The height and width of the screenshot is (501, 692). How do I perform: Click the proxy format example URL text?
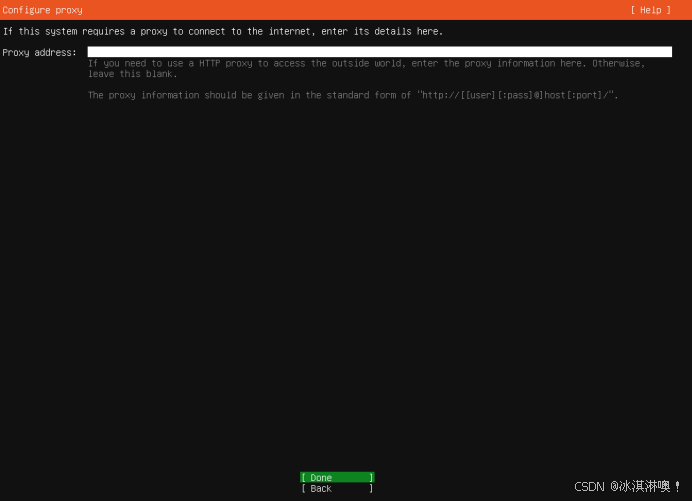click(x=516, y=95)
